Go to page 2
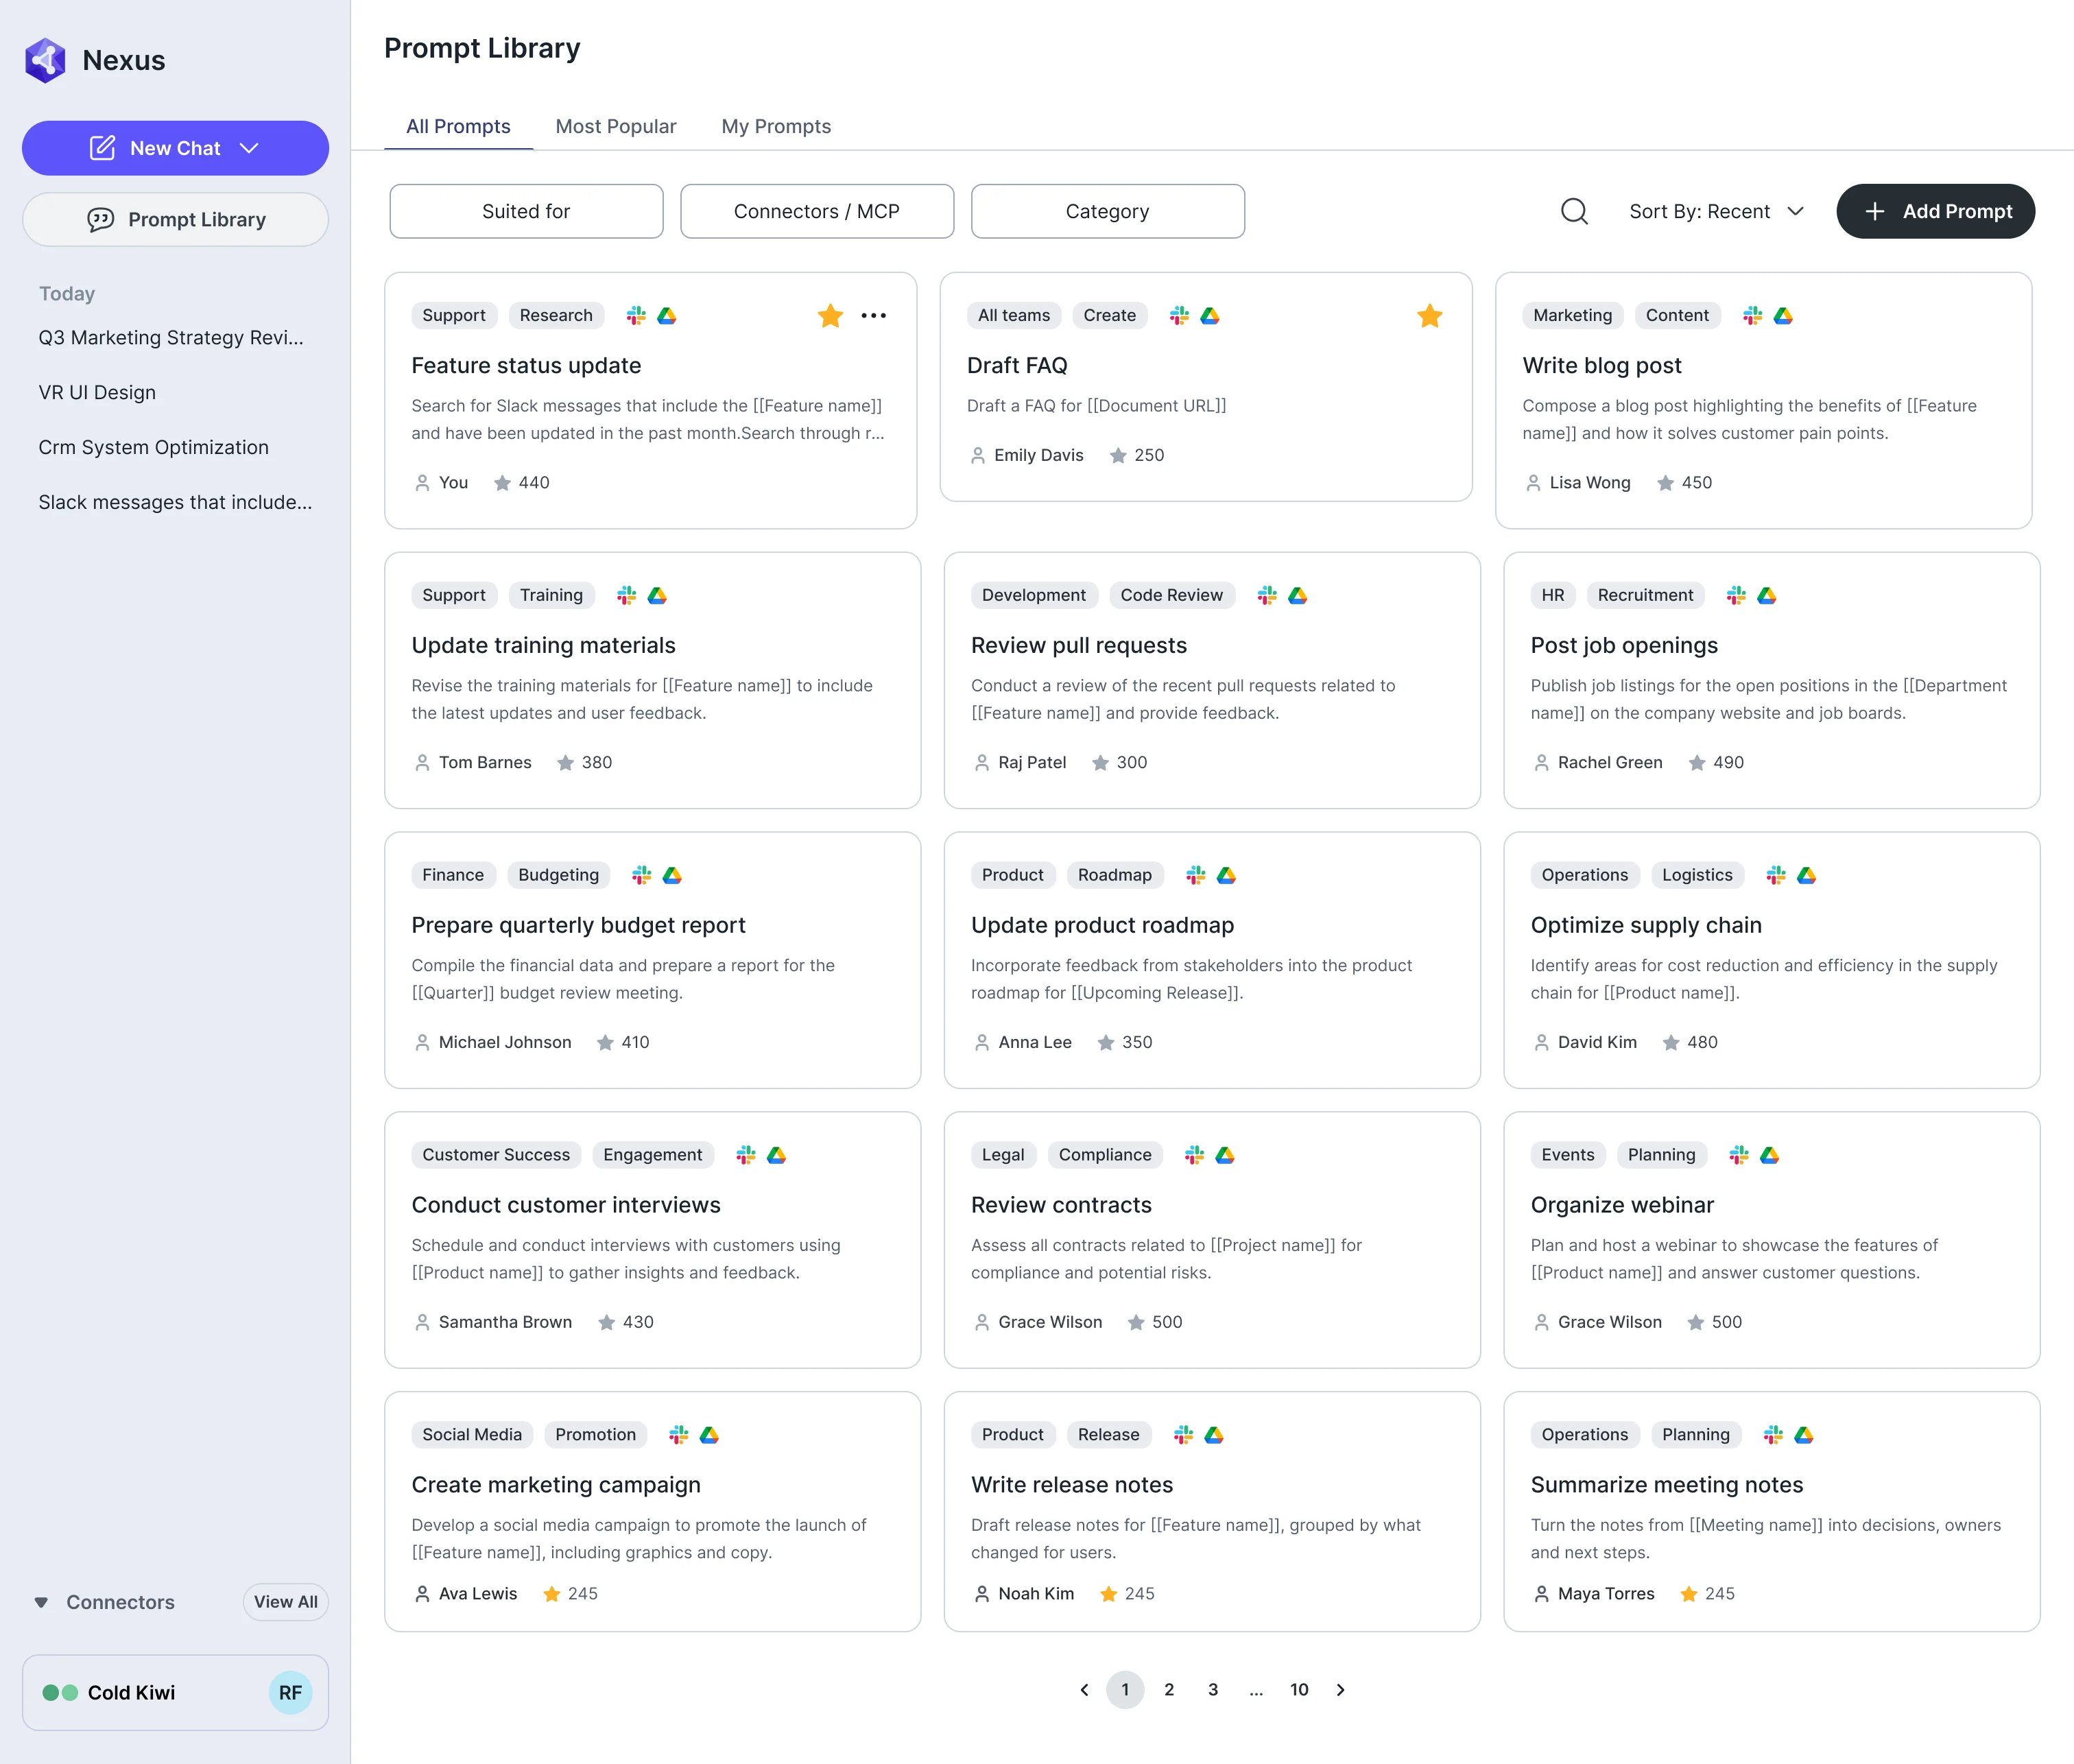2074x1764 pixels. coord(1169,1690)
